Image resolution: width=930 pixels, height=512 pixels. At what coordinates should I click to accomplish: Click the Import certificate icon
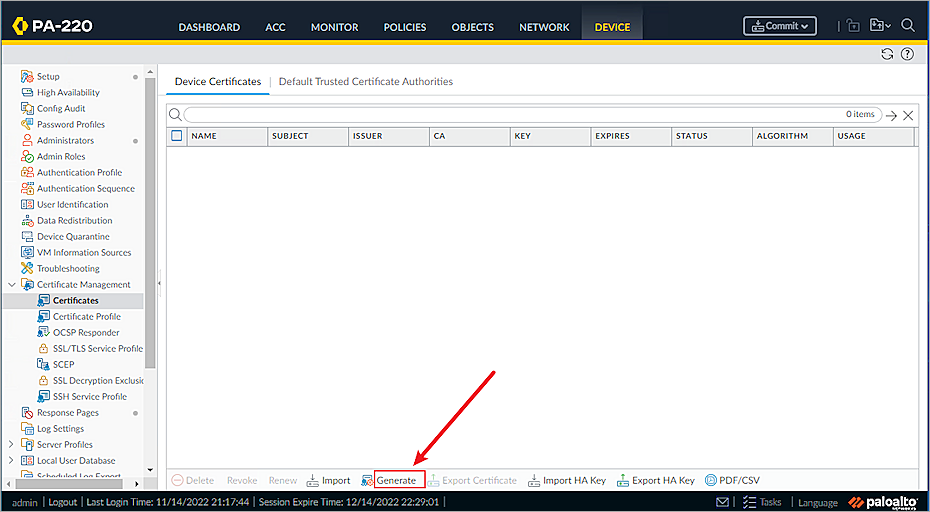[x=313, y=481]
